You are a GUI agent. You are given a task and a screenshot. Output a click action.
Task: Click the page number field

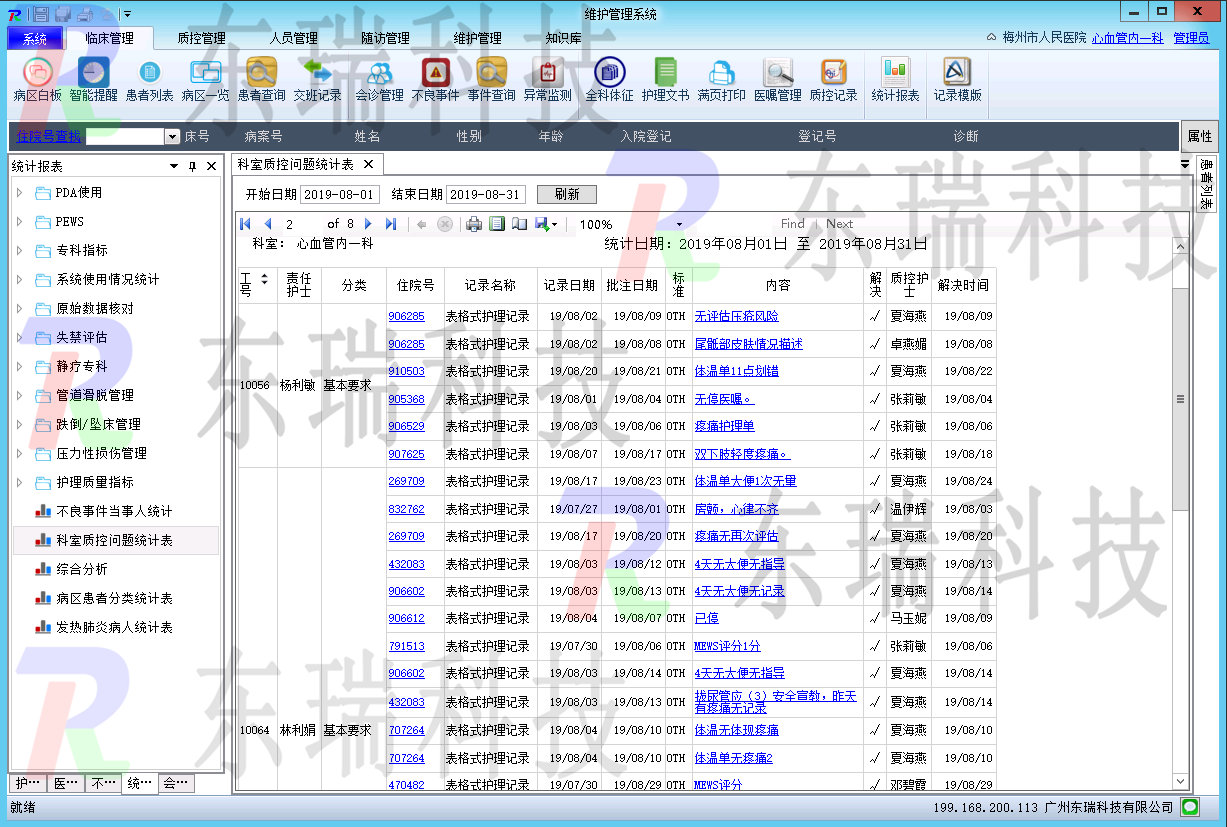[299, 224]
